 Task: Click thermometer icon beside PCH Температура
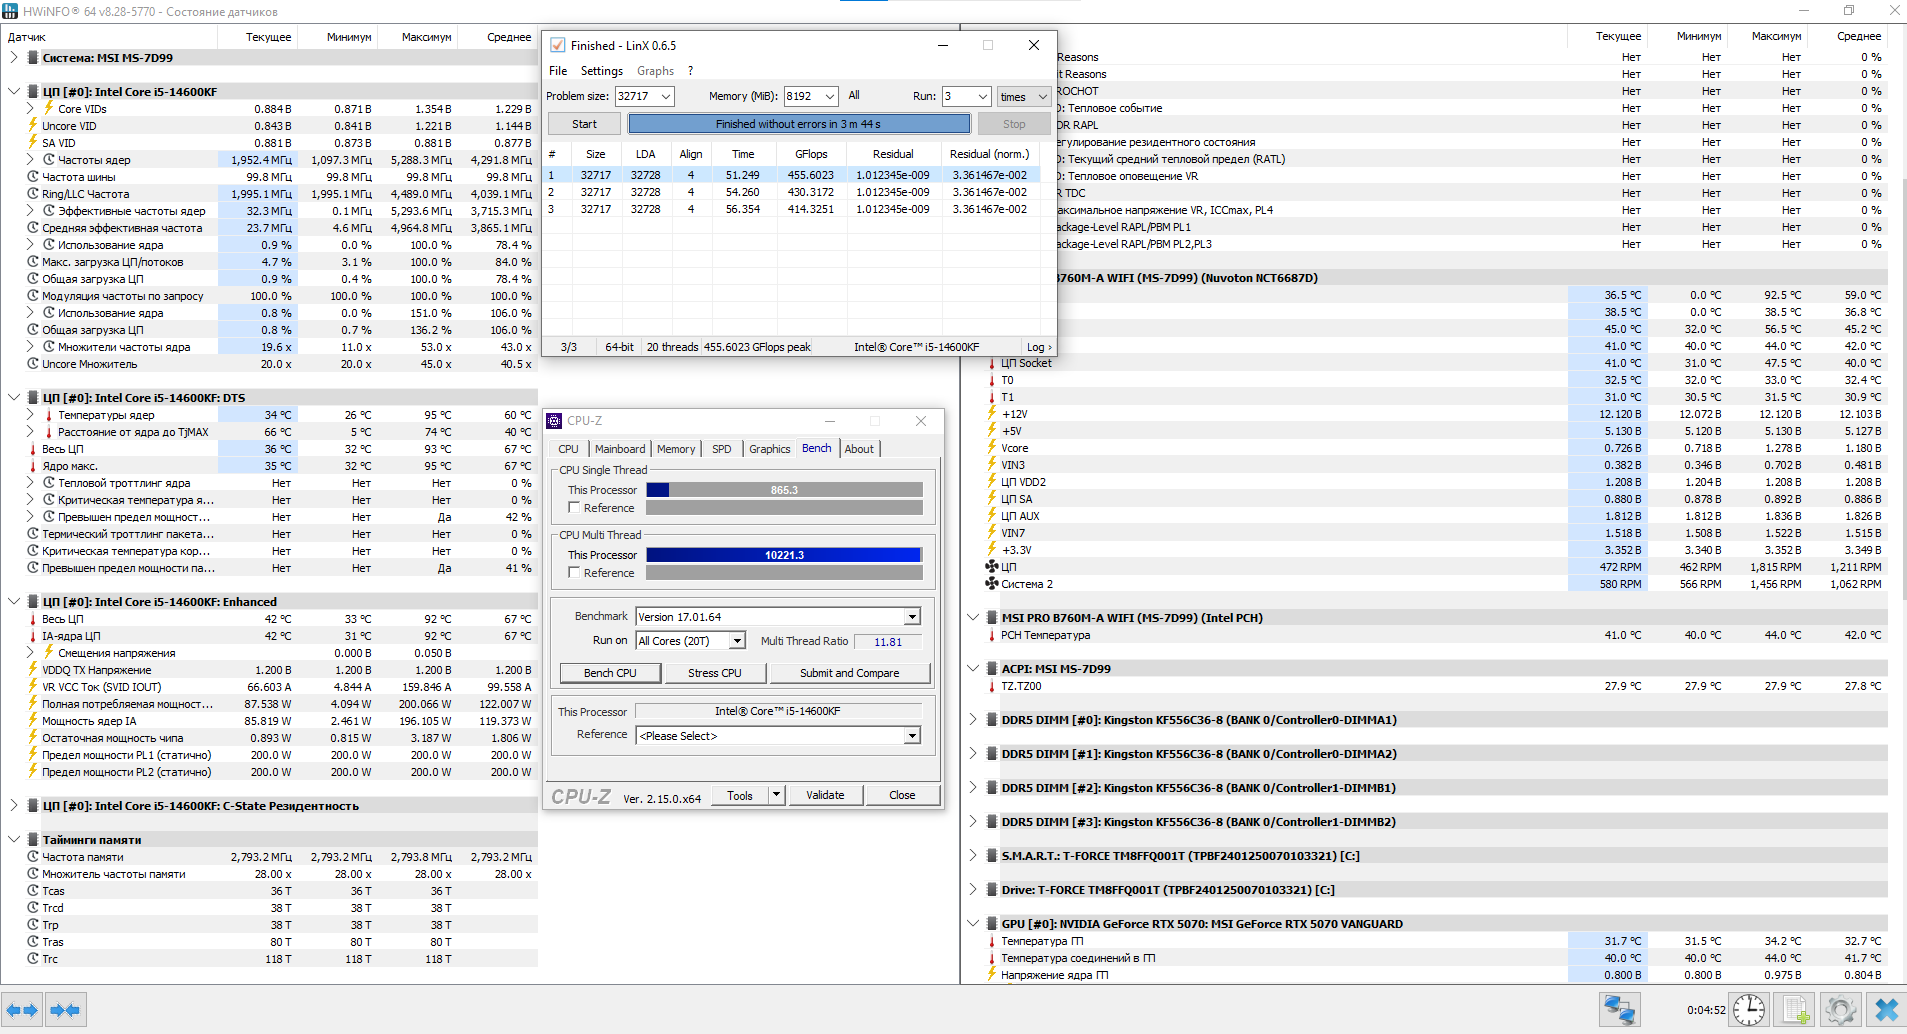[x=992, y=635]
